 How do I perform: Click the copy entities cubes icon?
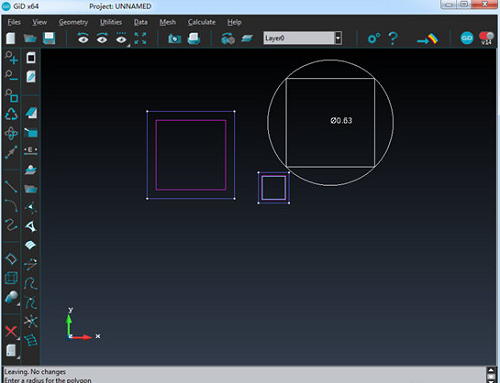(228, 39)
